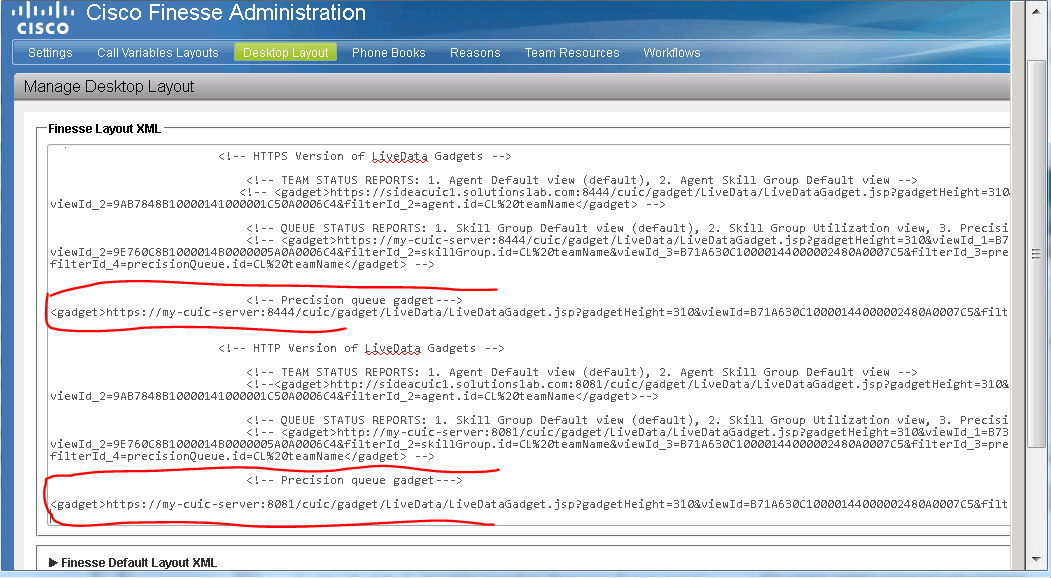Click the sideacuic1.solutionslab.com:8444 gadget line
The height and width of the screenshot is (578, 1051).
(x=625, y=192)
